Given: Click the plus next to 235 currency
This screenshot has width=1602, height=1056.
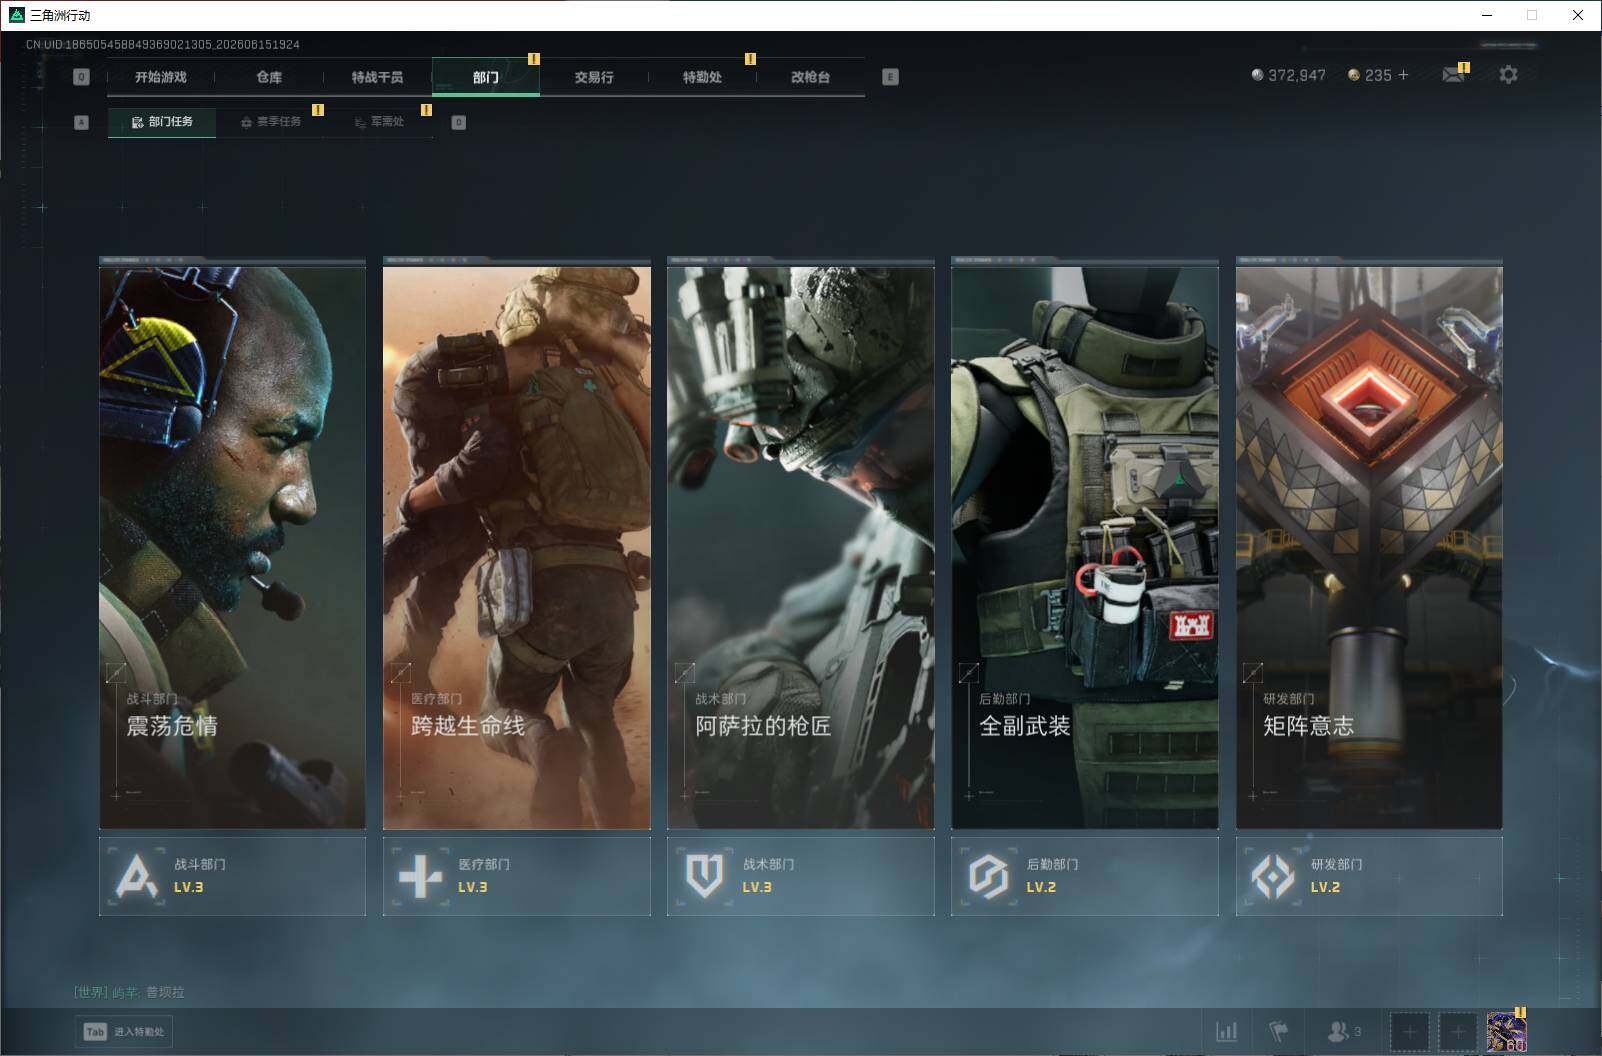Looking at the screenshot, I should point(1403,75).
